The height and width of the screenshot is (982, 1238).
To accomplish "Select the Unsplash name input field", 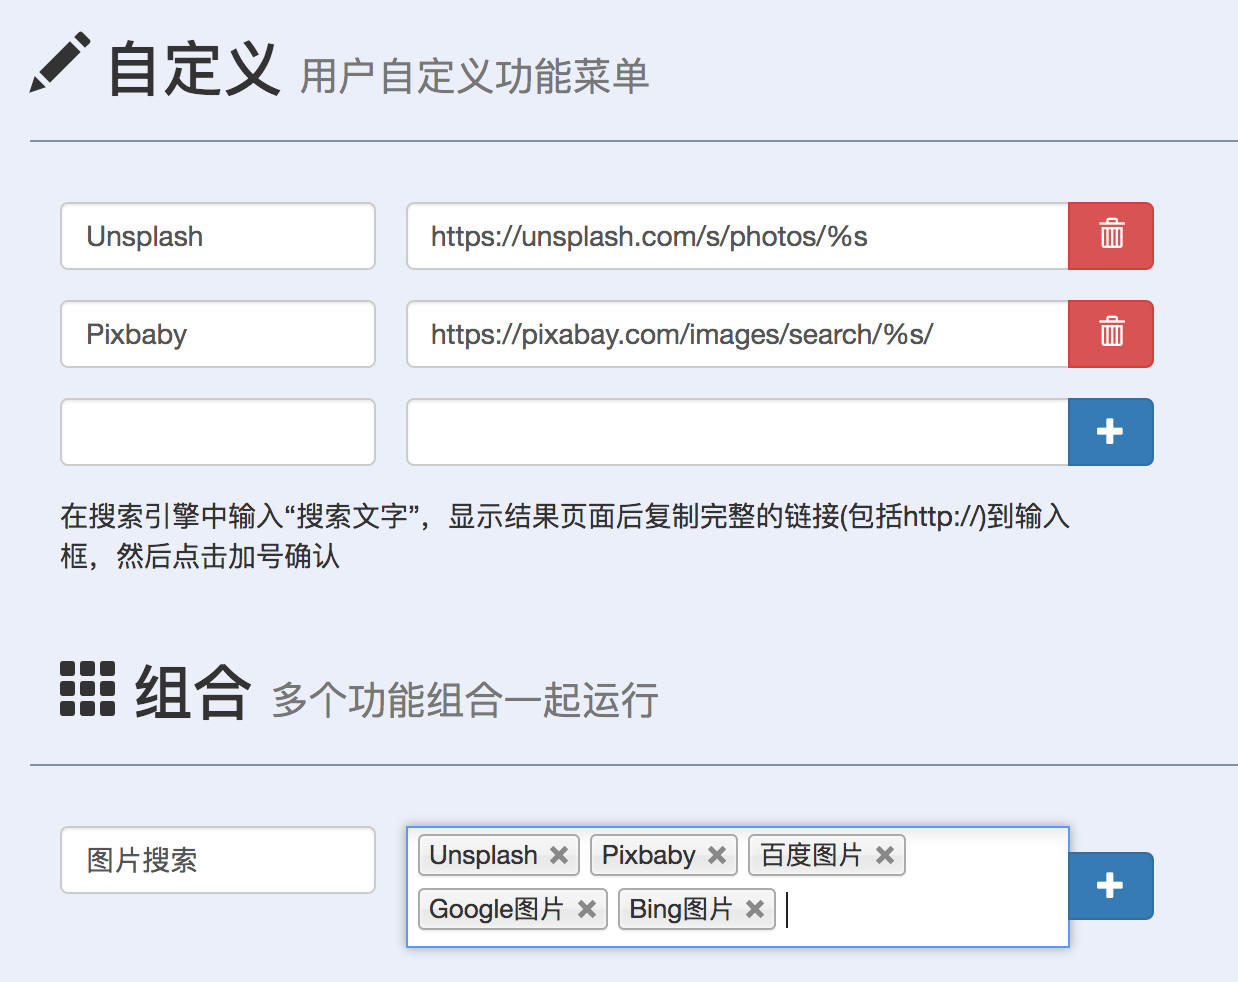I will [x=217, y=236].
